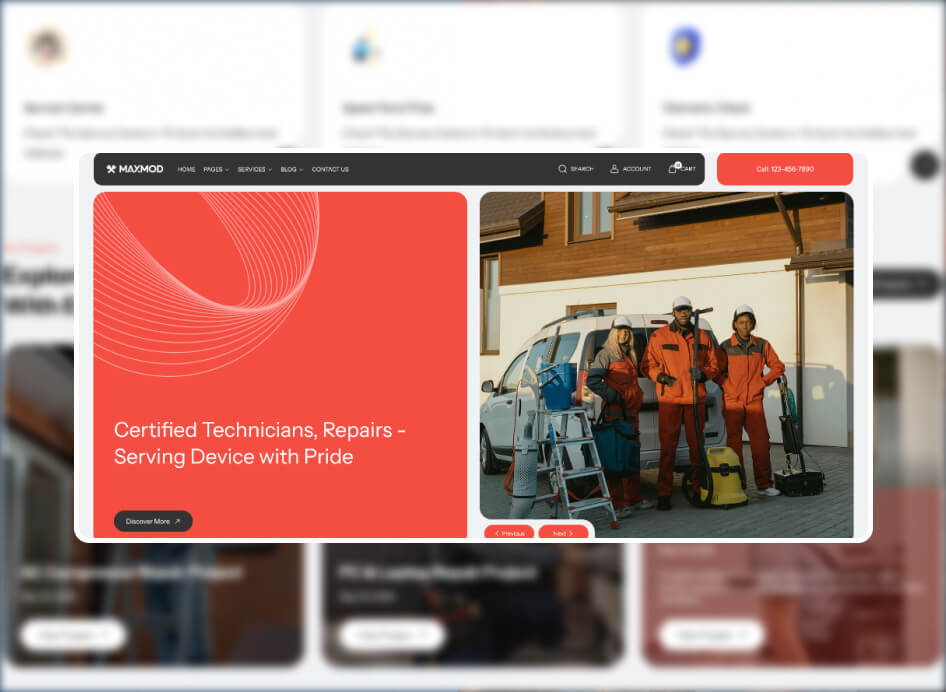
Task: Expand the Services dropdown menu
Action: [x=254, y=169]
